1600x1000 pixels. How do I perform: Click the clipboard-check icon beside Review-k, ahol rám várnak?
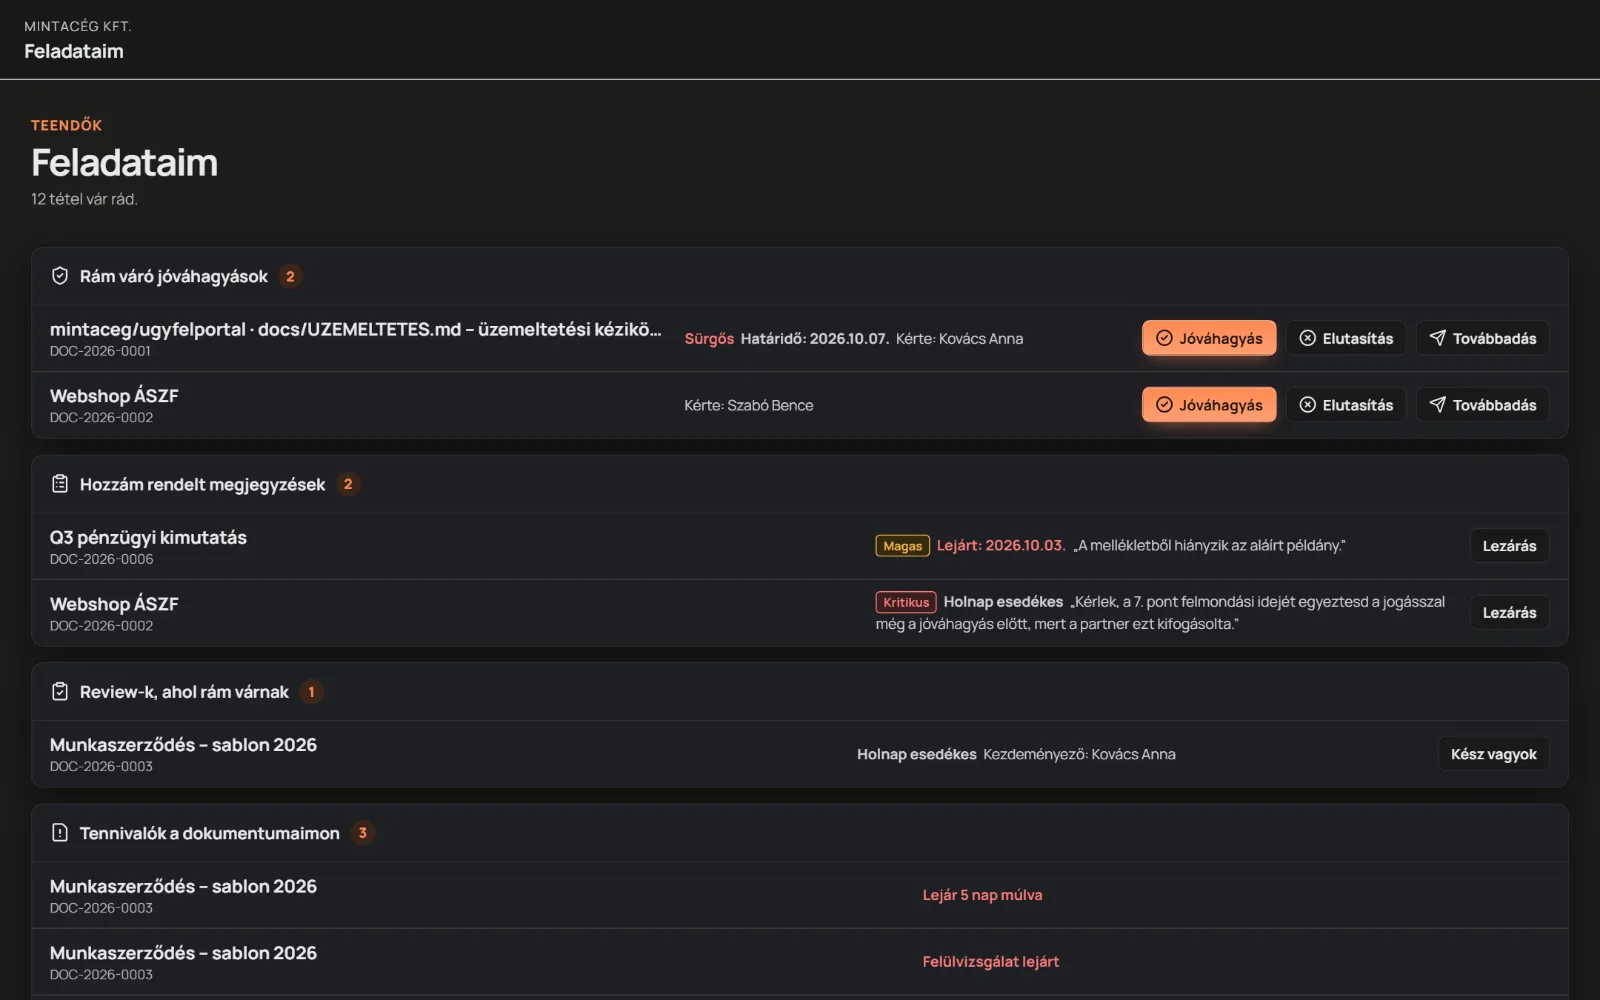[60, 692]
